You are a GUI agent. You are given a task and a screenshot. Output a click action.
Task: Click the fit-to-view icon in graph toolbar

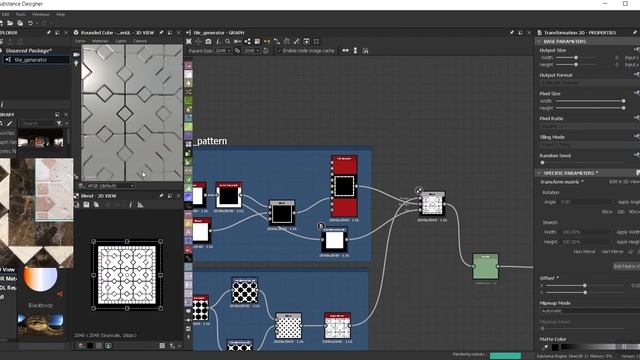click(189, 41)
